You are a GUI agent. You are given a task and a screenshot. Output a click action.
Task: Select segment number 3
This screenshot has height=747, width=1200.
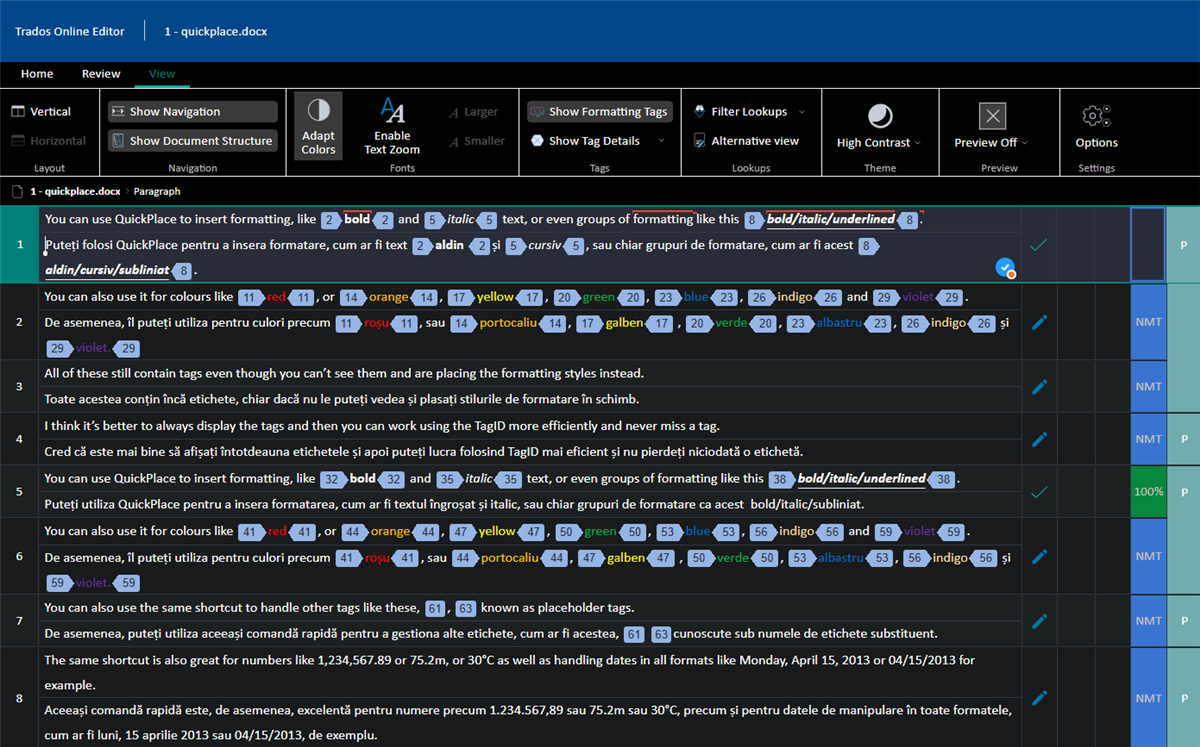click(19, 386)
